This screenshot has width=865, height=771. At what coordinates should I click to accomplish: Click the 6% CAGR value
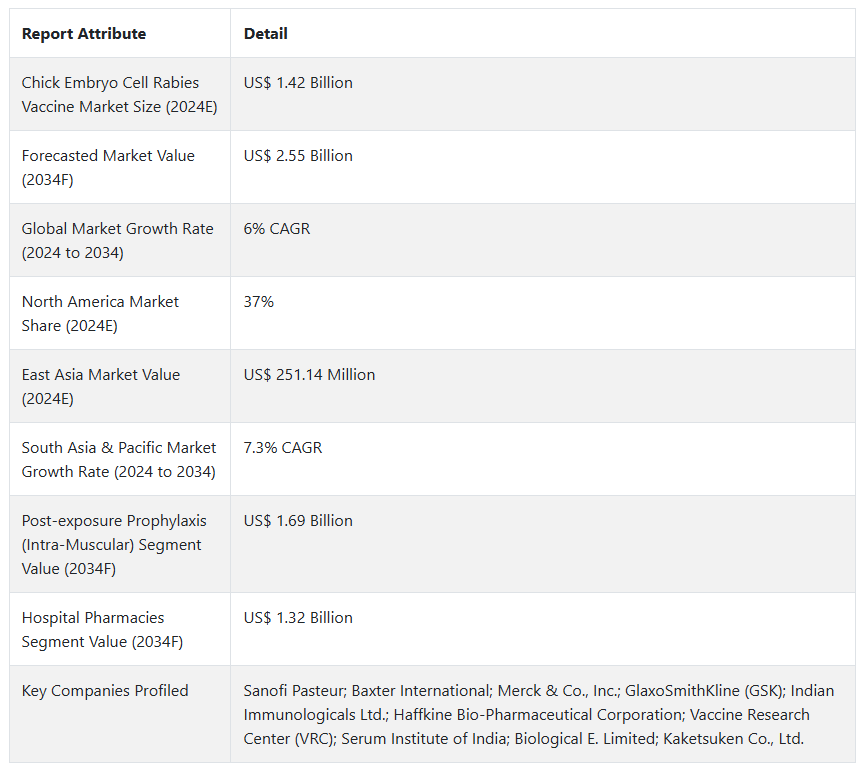pyautogui.click(x=277, y=229)
